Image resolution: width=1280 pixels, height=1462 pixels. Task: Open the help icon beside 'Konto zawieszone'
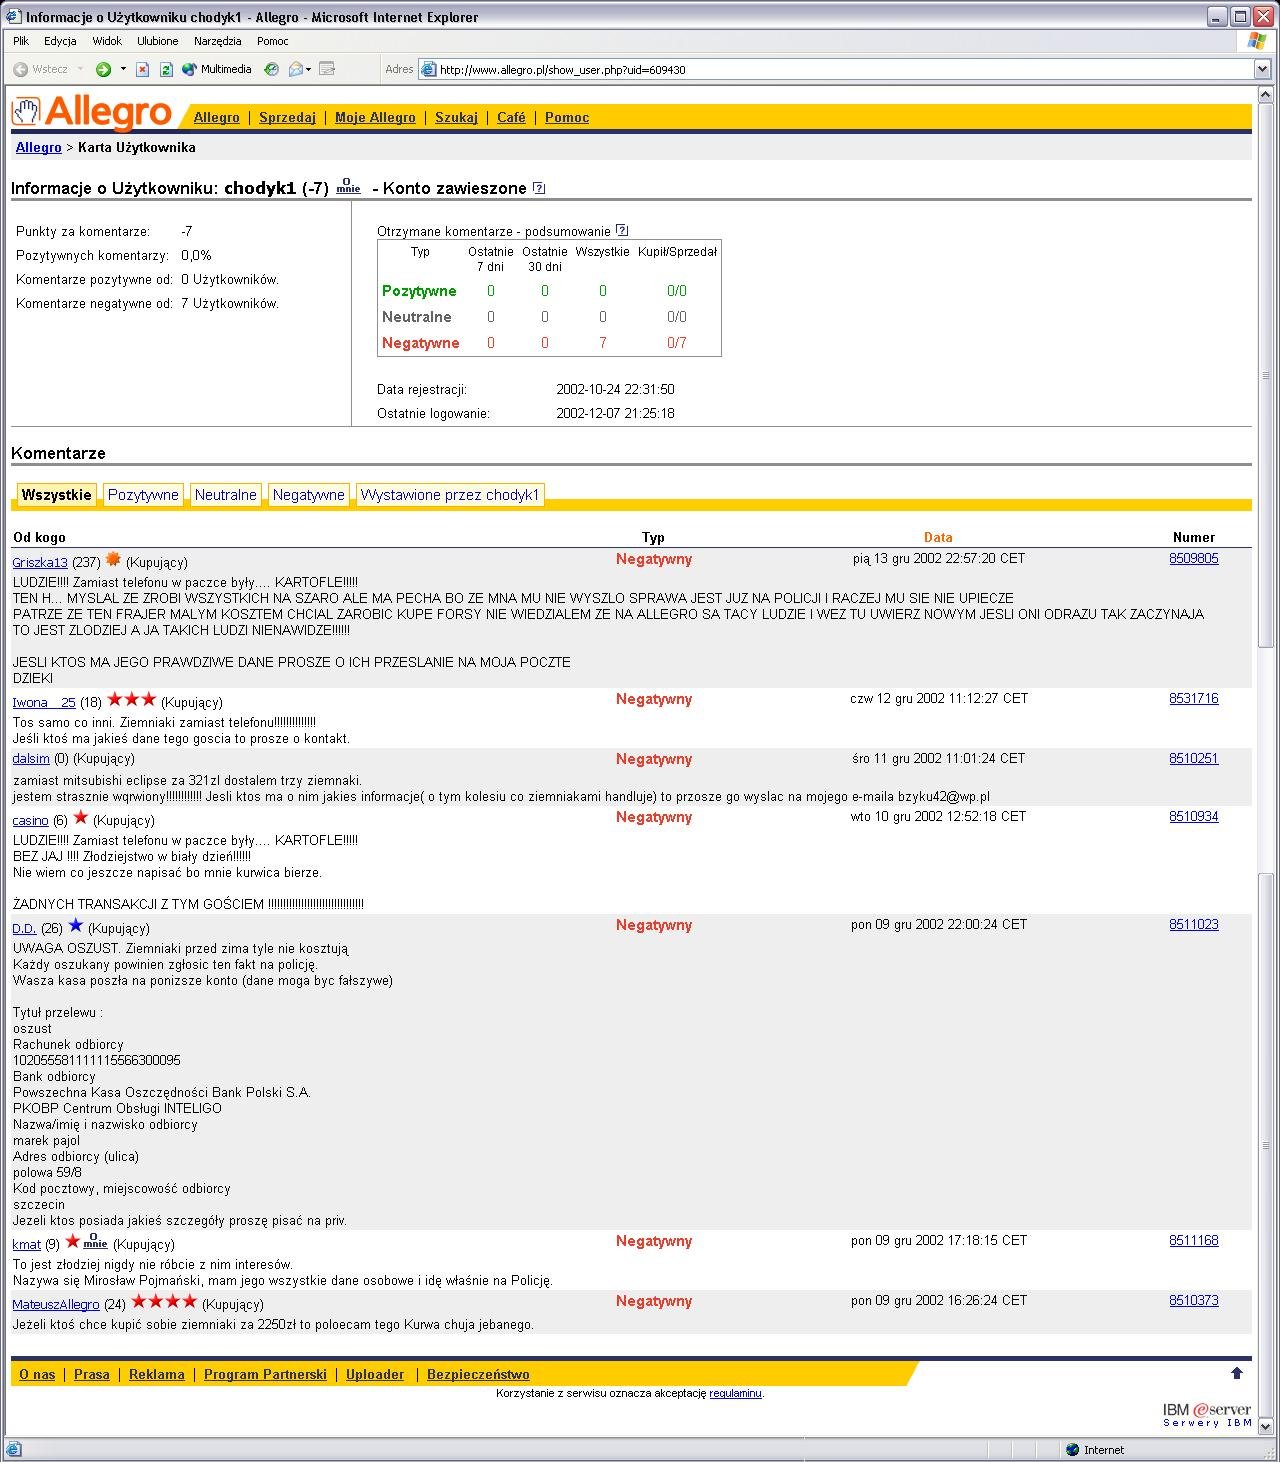(x=539, y=188)
